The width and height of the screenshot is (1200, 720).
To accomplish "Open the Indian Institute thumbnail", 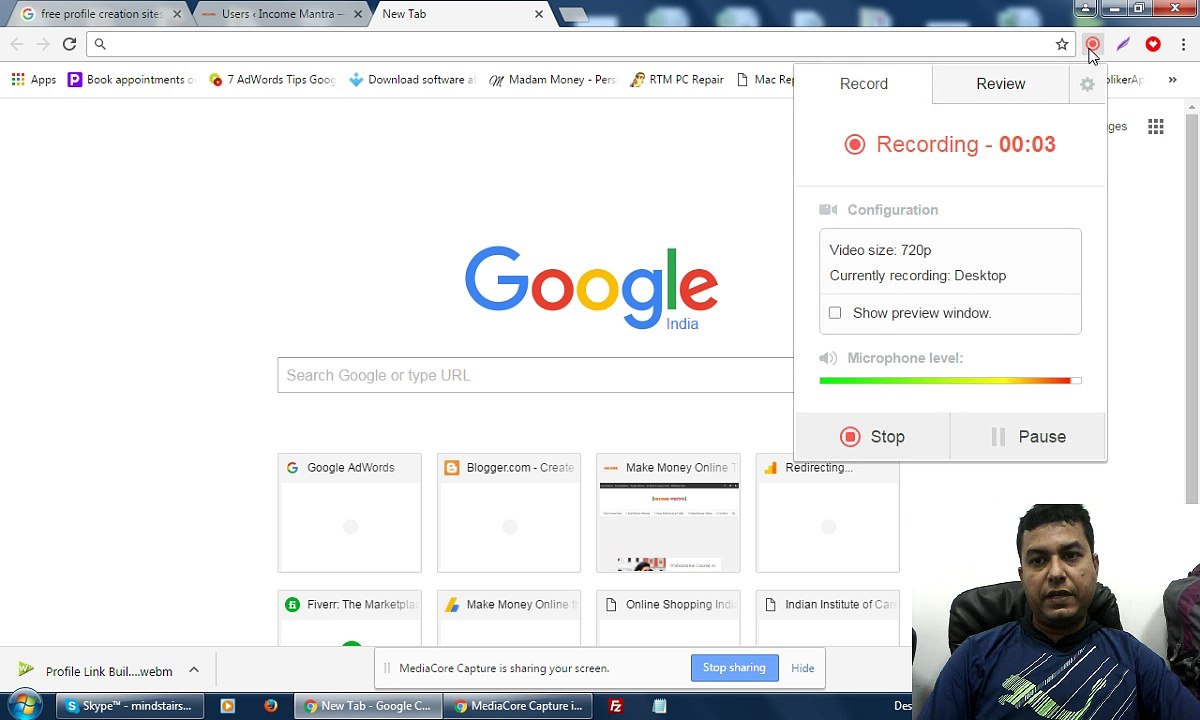I will pos(828,618).
